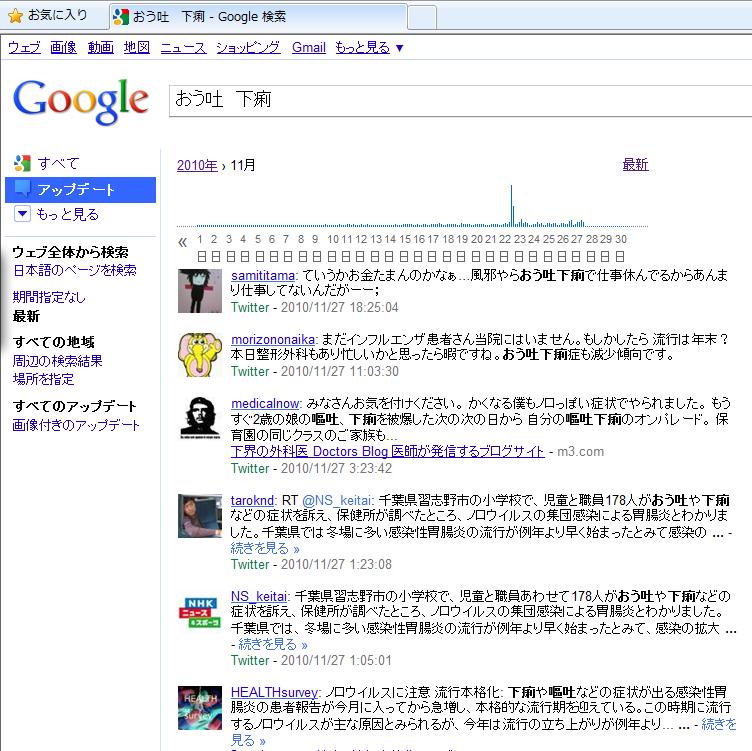Select the おう吐 下痢 - Google 検索 browser tab
752x751 pixels.
[x=258, y=17]
